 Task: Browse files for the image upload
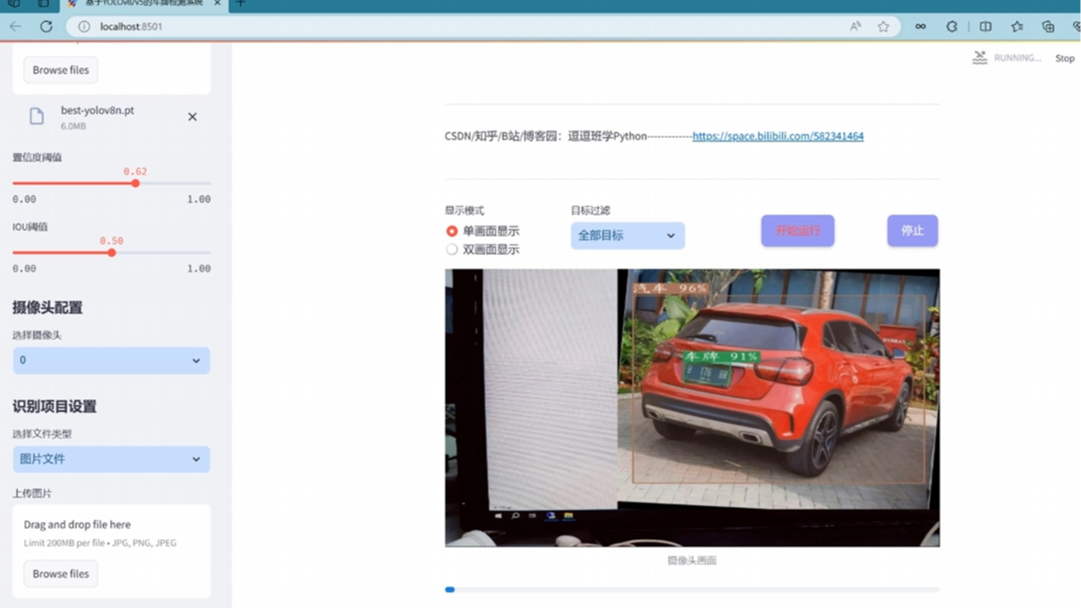[61, 574]
